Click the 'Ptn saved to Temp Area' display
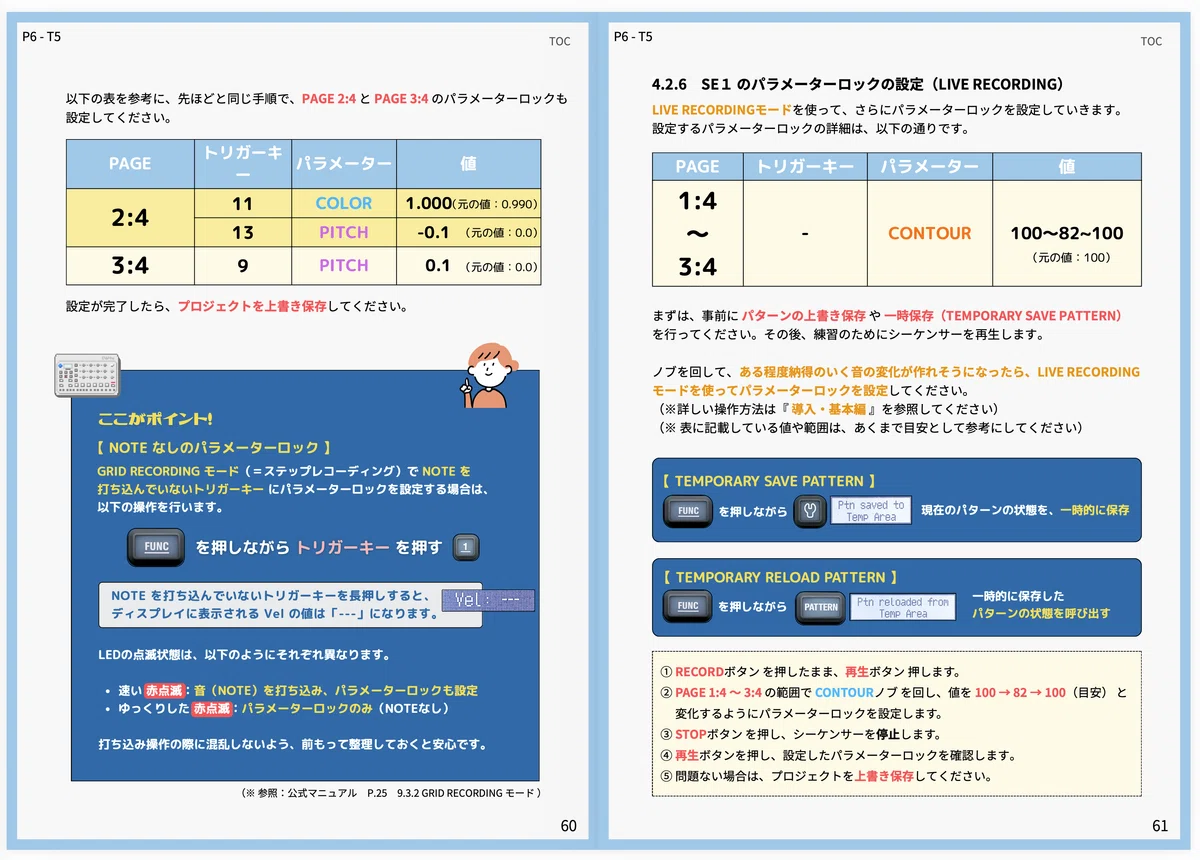The height and width of the screenshot is (860, 1200). click(x=871, y=511)
